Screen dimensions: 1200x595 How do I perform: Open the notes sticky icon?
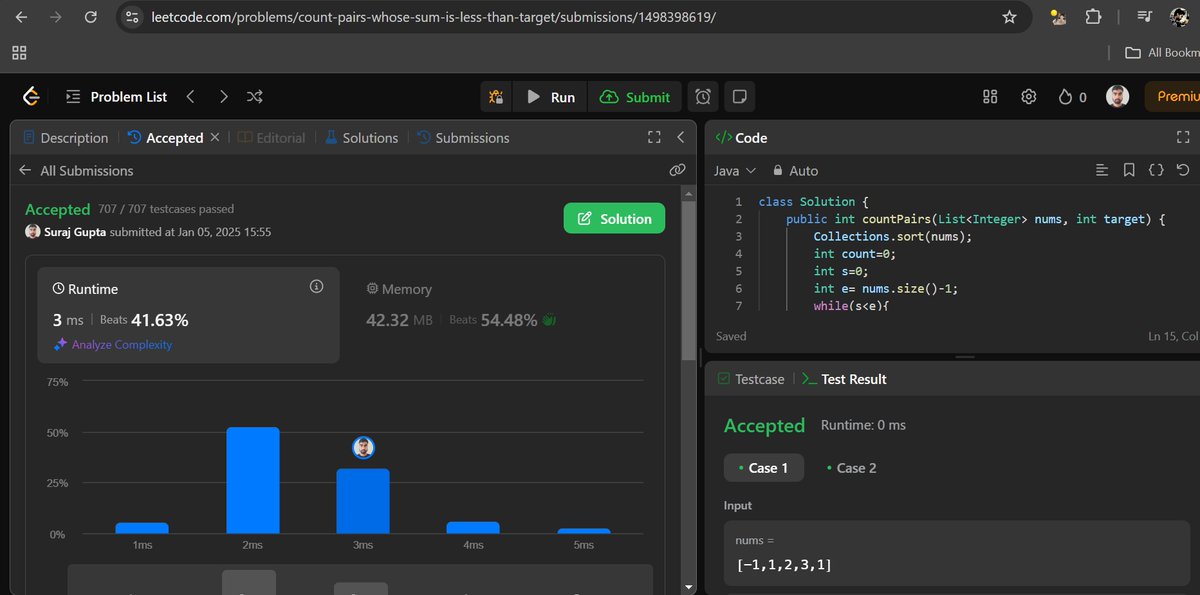click(x=740, y=97)
